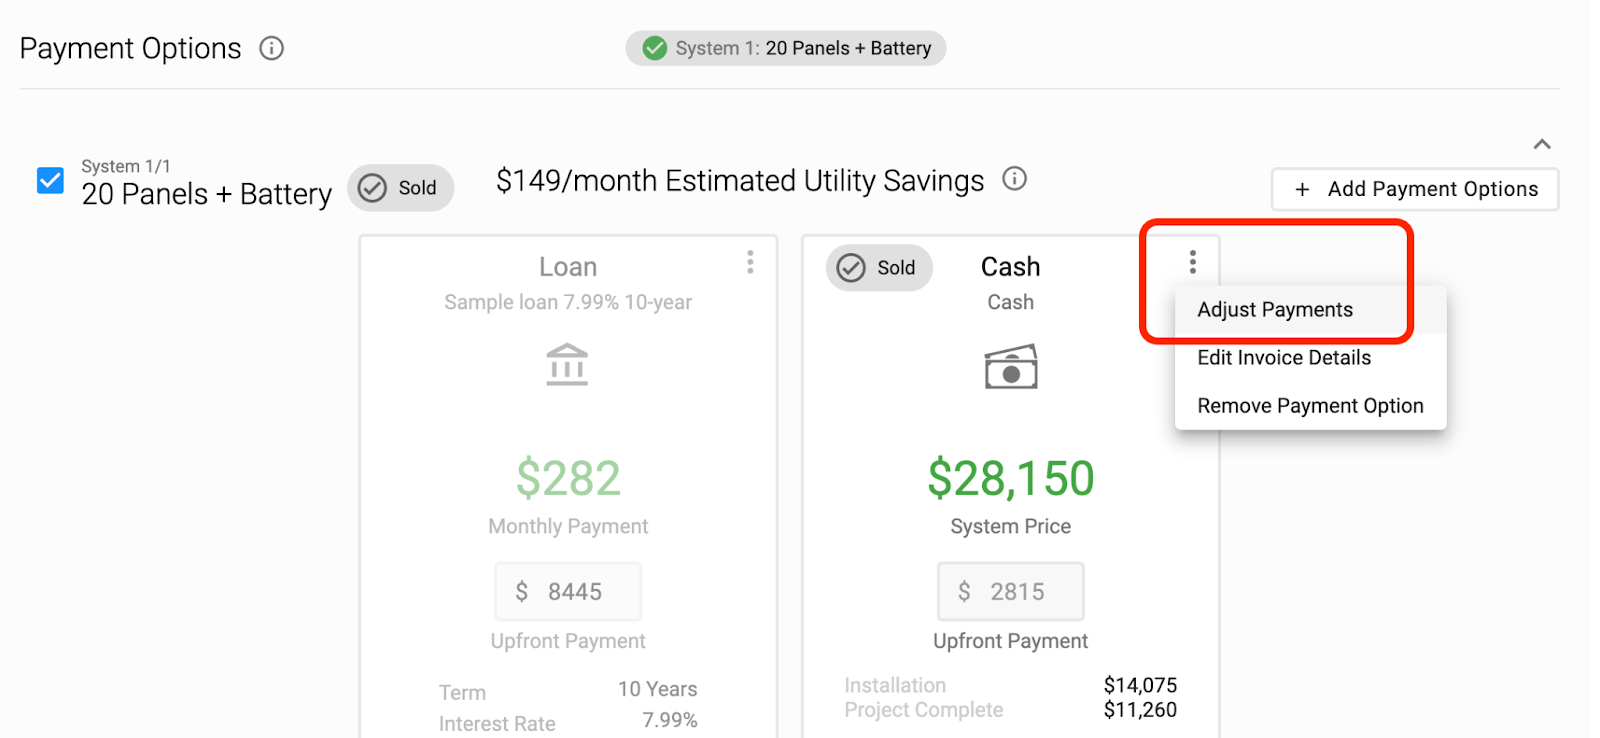Collapse the System 1/1 section with chevron
Viewport: 1600px width, 738px height.
point(1542,144)
